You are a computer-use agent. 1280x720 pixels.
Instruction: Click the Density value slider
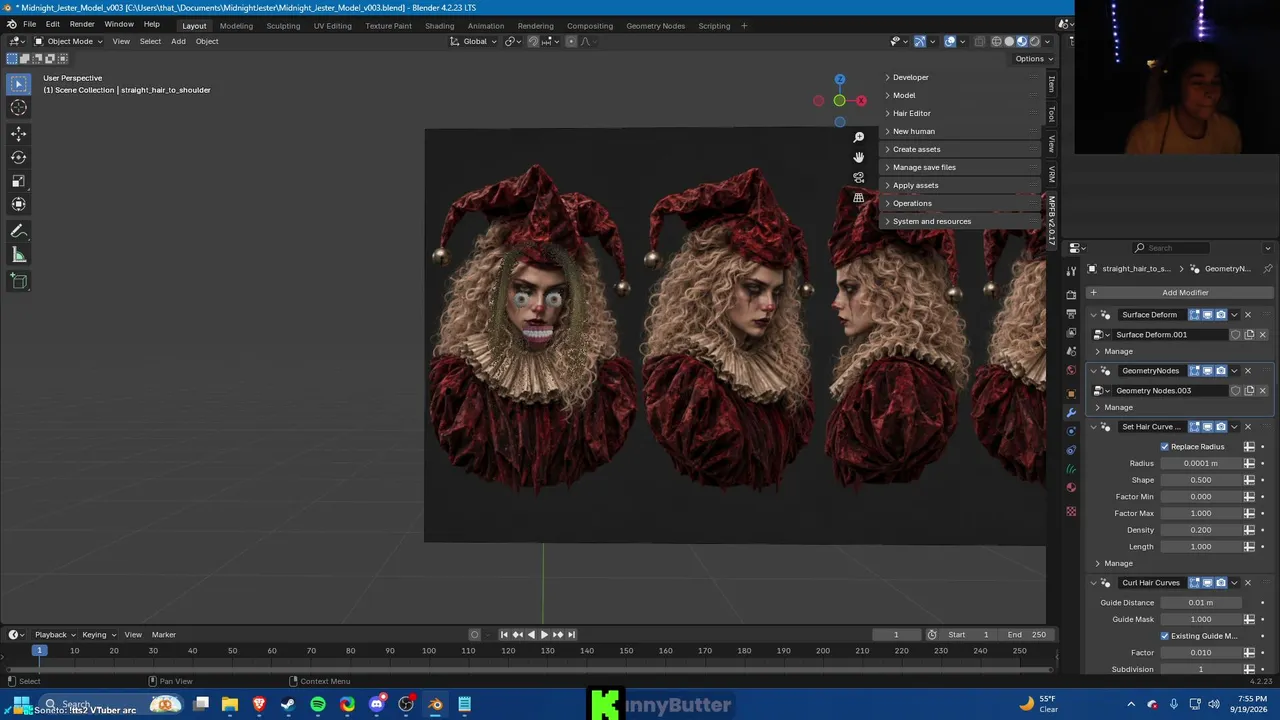(1200, 530)
